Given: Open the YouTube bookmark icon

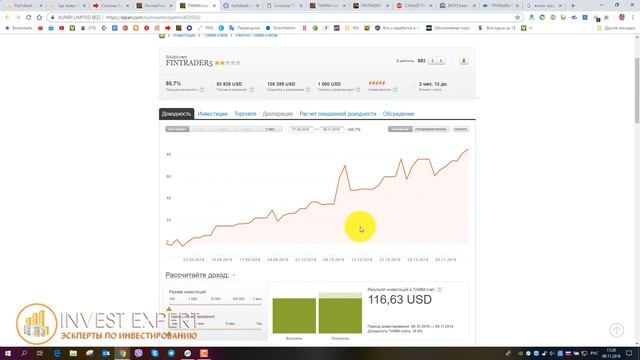Looking at the screenshot, I should coord(62,28).
